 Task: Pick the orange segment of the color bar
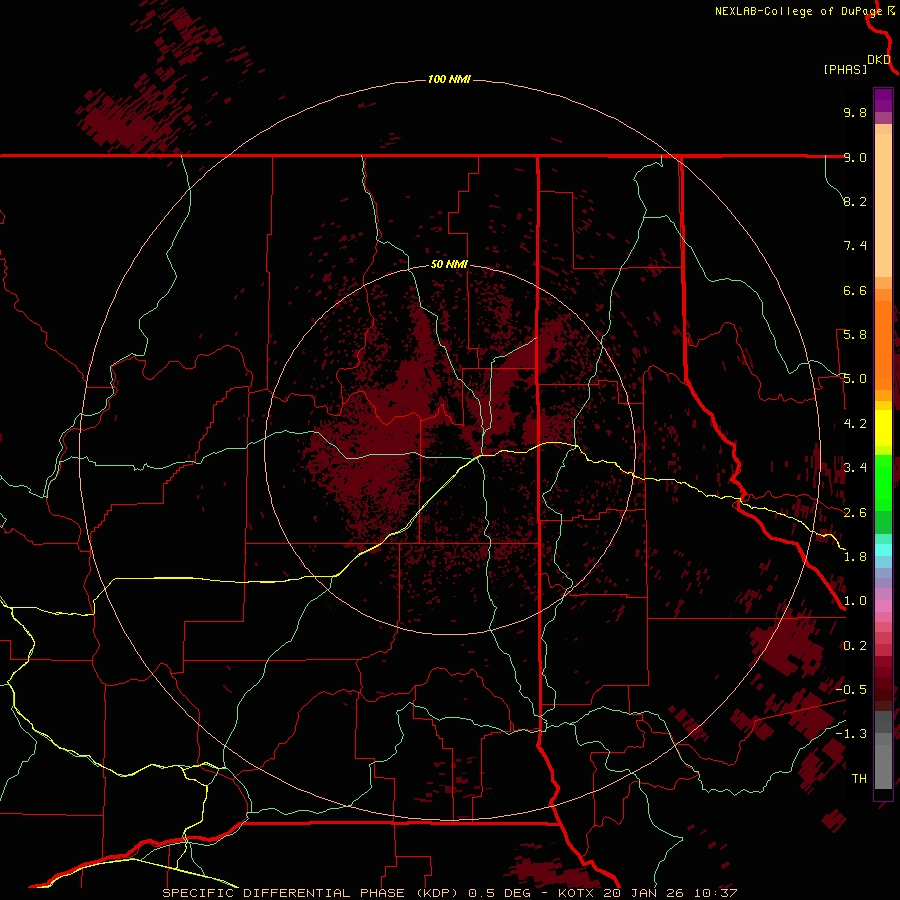(x=883, y=346)
